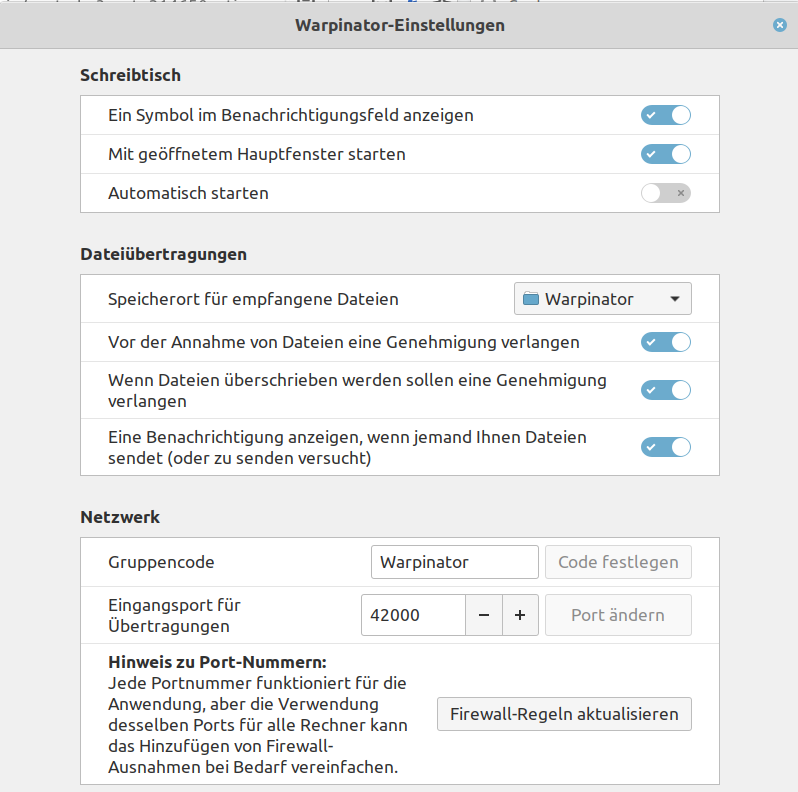
Task: Click the dropdown arrow beside Warpinator folder
Action: tap(675, 299)
